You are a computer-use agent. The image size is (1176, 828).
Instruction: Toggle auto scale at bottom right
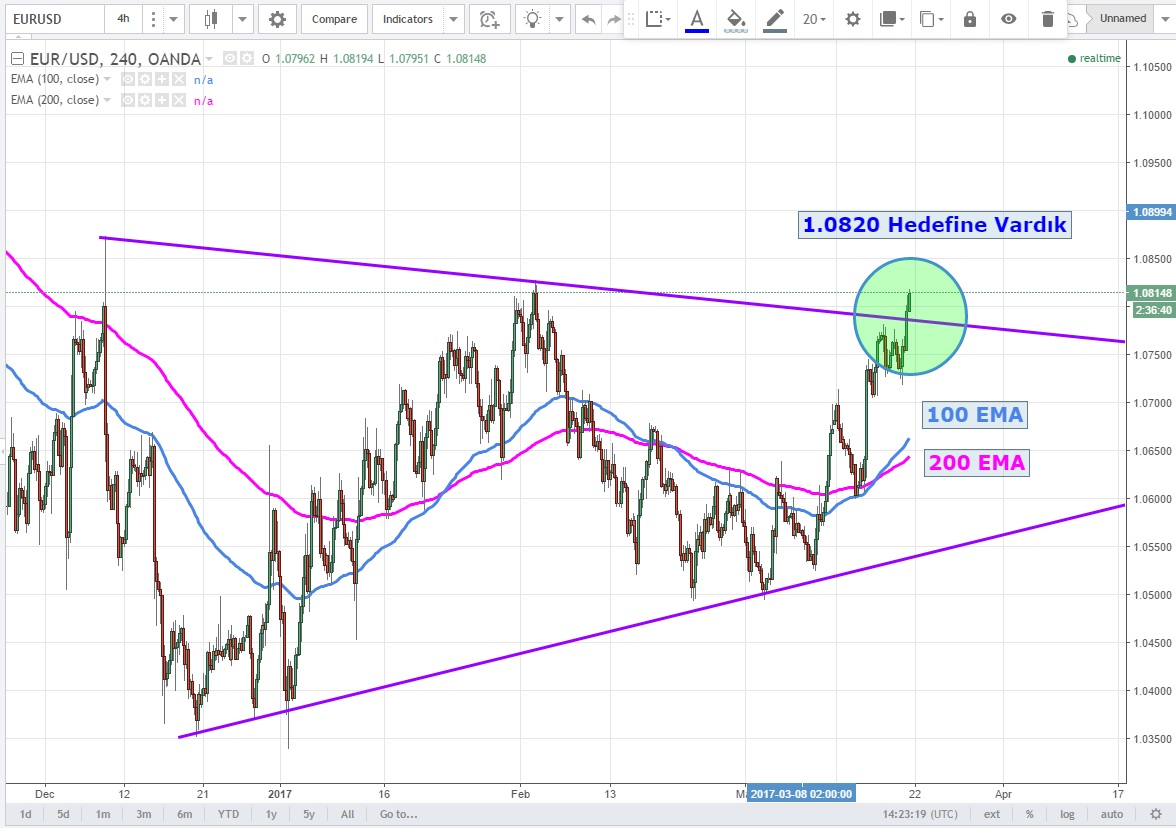click(x=1112, y=814)
